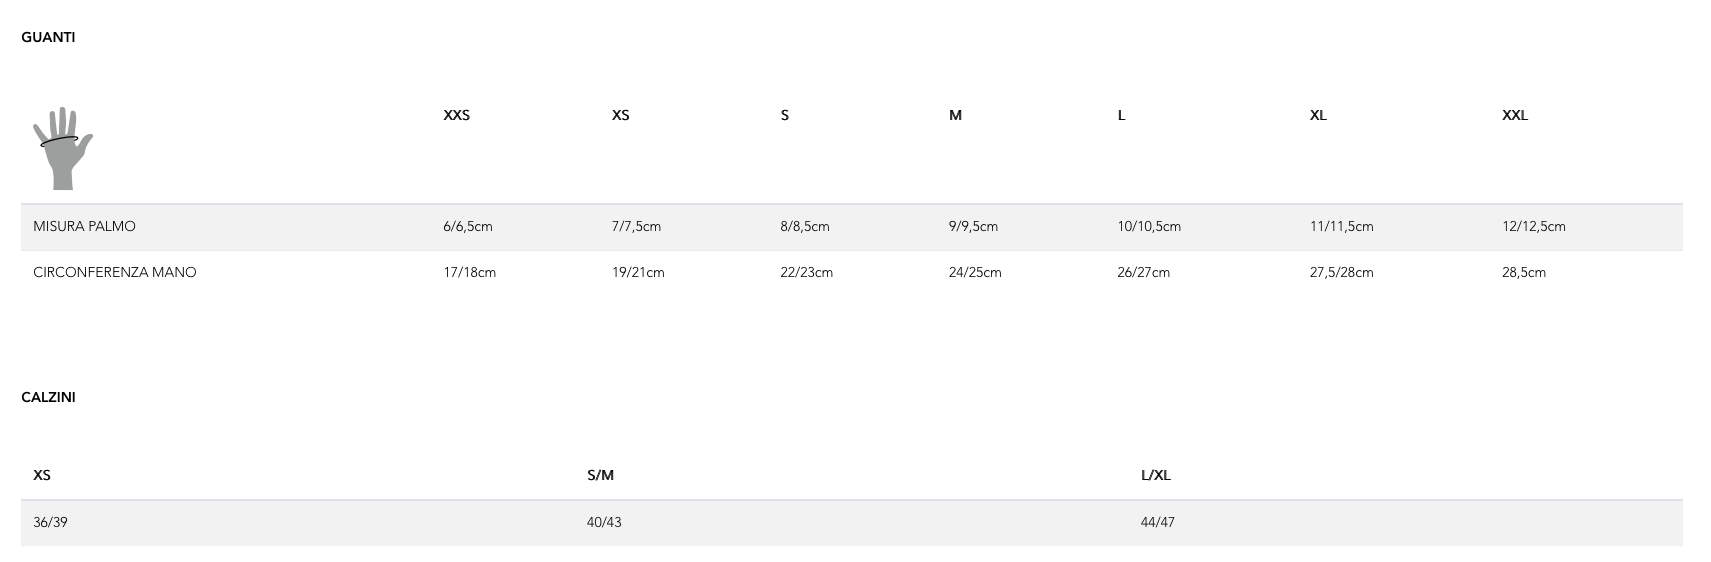Select the S/M socks size header
Screen dimensions: 1711x562
coord(600,475)
